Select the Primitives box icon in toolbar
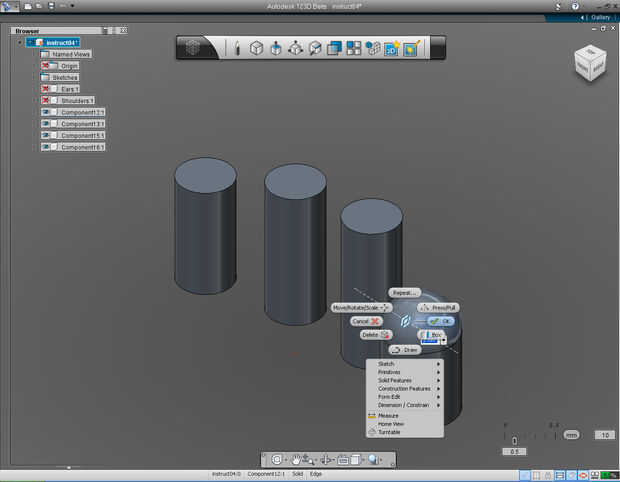This screenshot has height=482, width=620. (x=256, y=48)
